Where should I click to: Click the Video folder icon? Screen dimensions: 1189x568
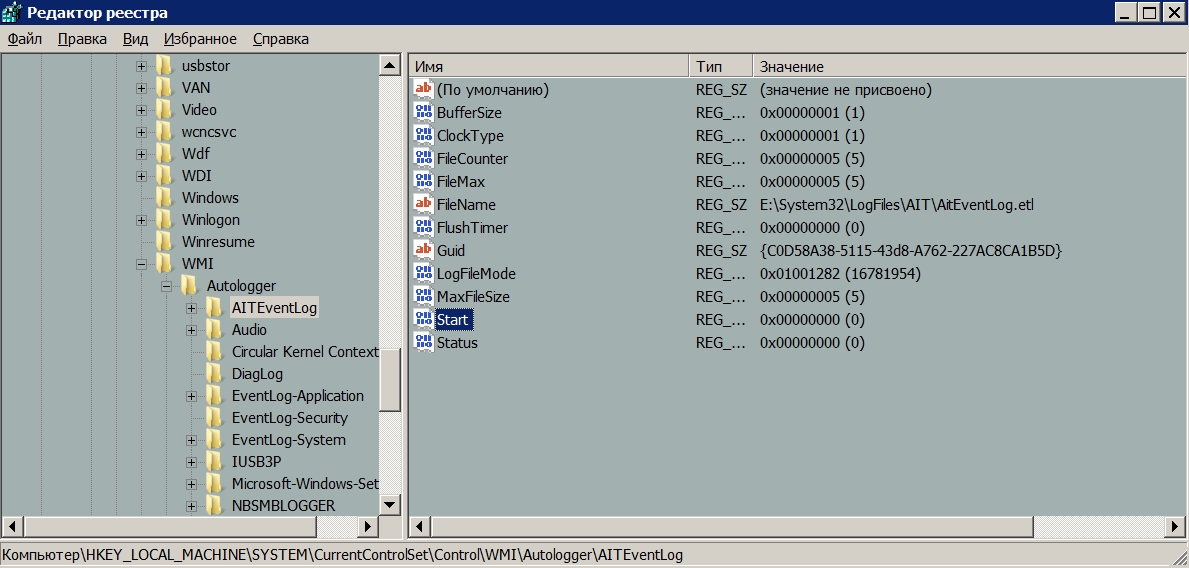coord(165,110)
